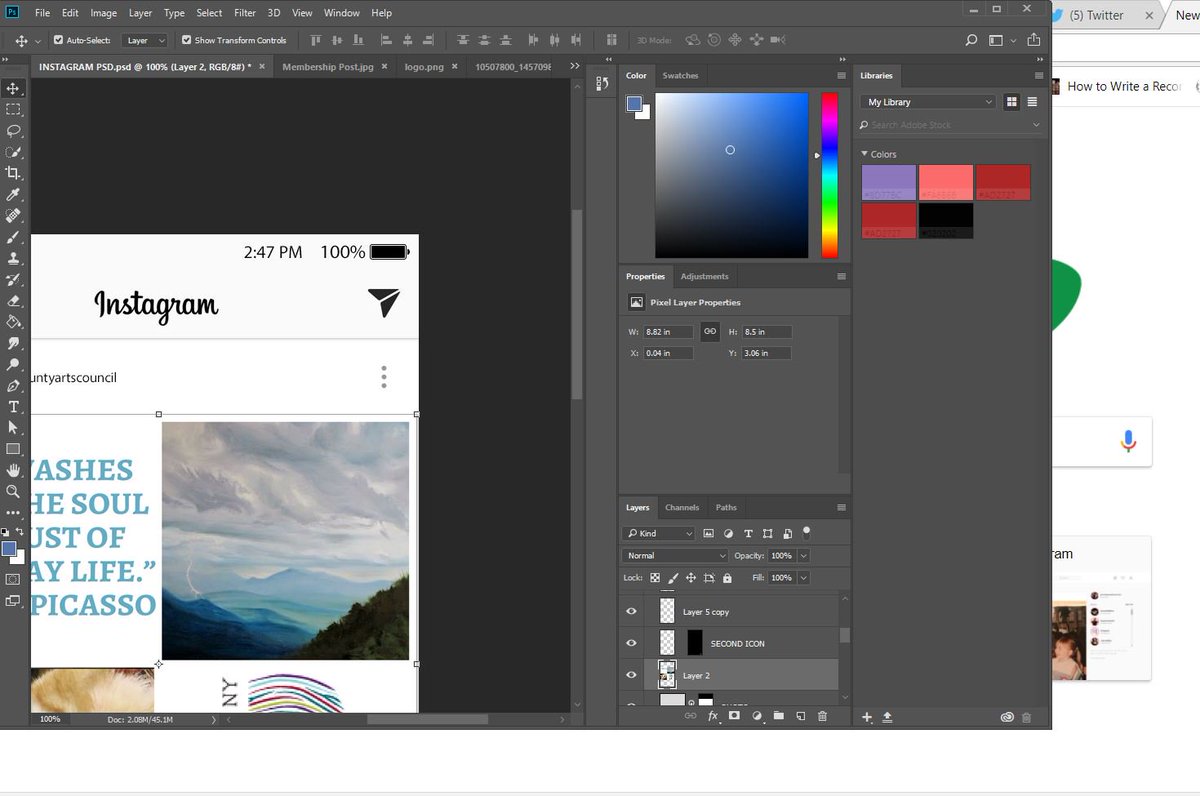This screenshot has height=796, width=1200.
Task: Select the Quick Selection tool
Action: 14,152
